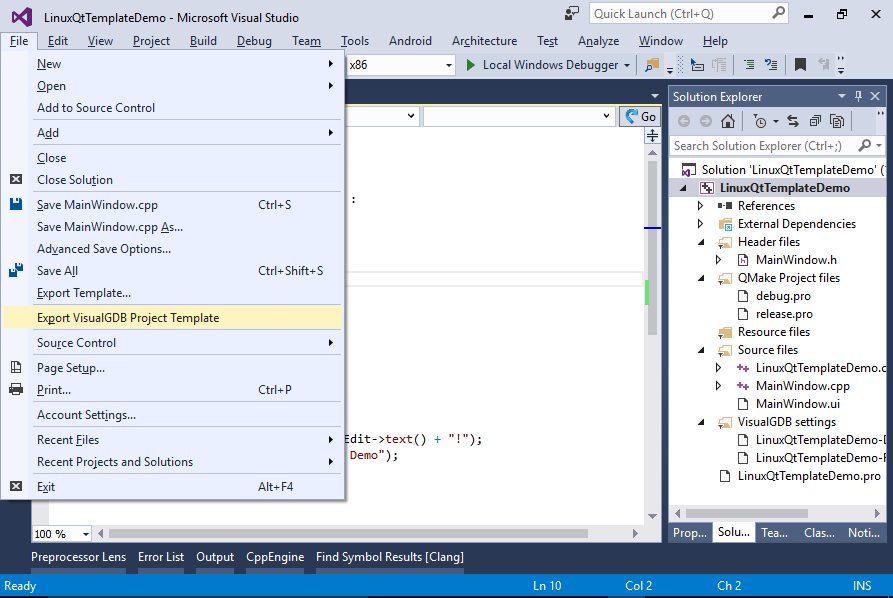
Task: Click the feedback icon beside Quick Launch
Action: click(x=571, y=14)
